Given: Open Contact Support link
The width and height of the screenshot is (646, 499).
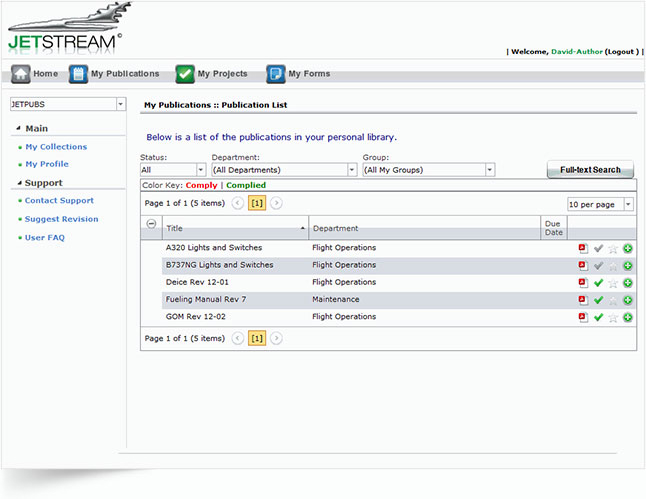Looking at the screenshot, I should pyautogui.click(x=59, y=201).
